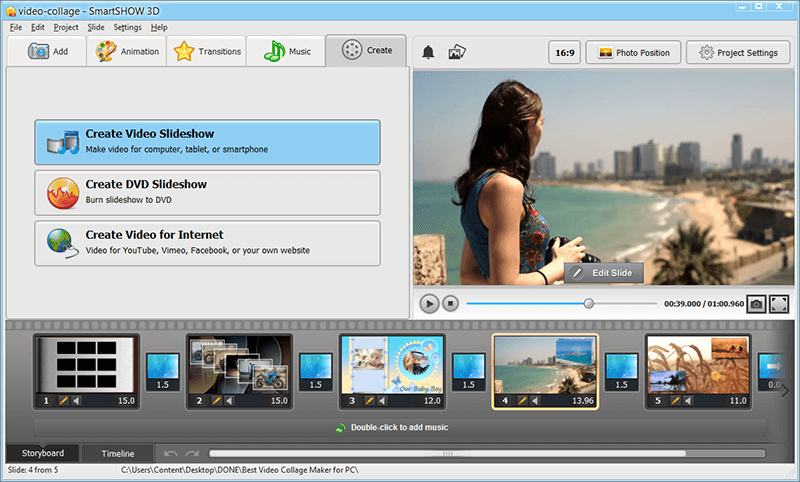Image resolution: width=800 pixels, height=482 pixels.
Task: Click the pencil edit icon on slide 5
Action: (675, 401)
